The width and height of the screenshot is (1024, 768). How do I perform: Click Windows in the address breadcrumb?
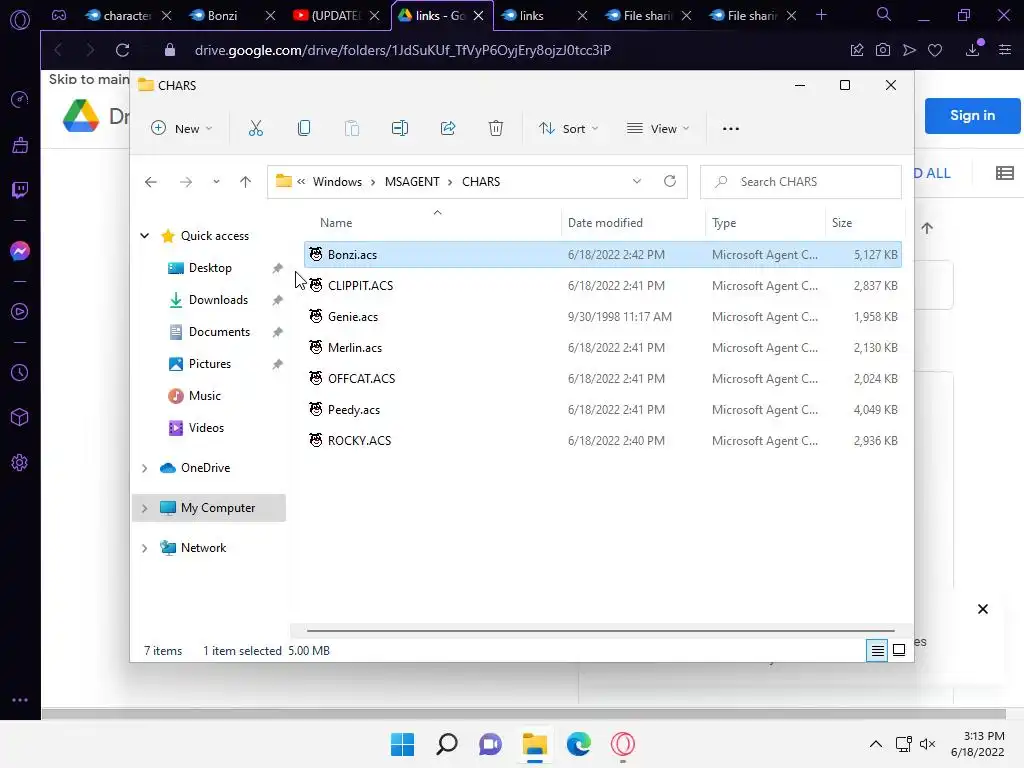[337, 182]
